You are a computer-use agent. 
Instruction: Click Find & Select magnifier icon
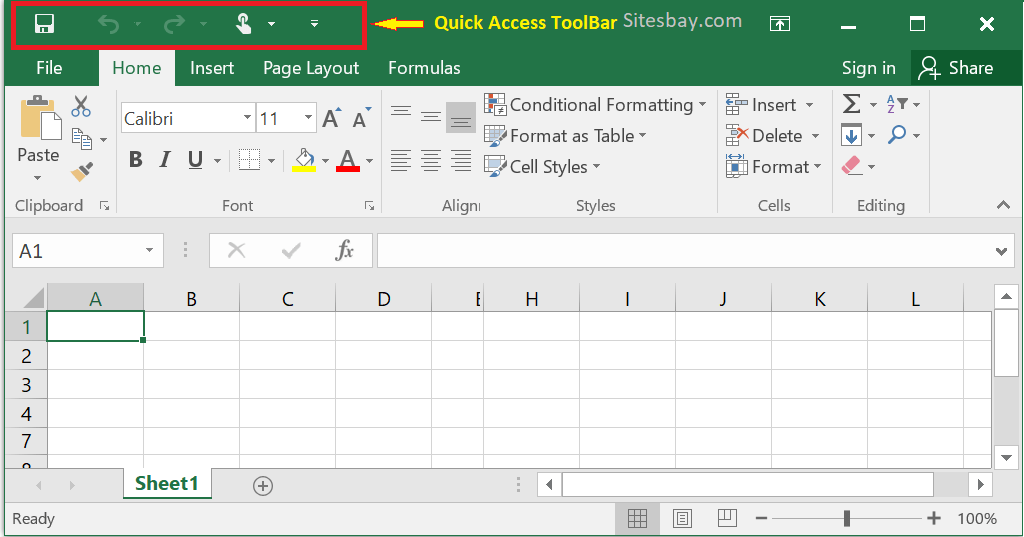click(x=897, y=135)
